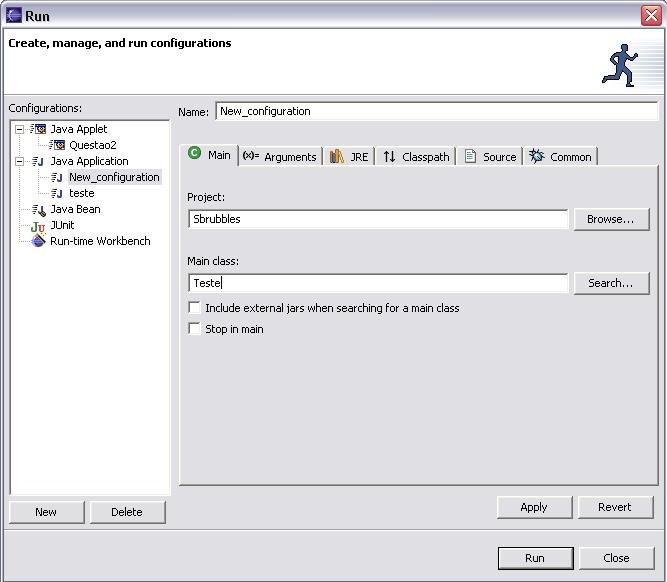Click the Eclipse icon in title bar
Image resolution: width=667 pixels, height=582 pixels.
(14, 16)
